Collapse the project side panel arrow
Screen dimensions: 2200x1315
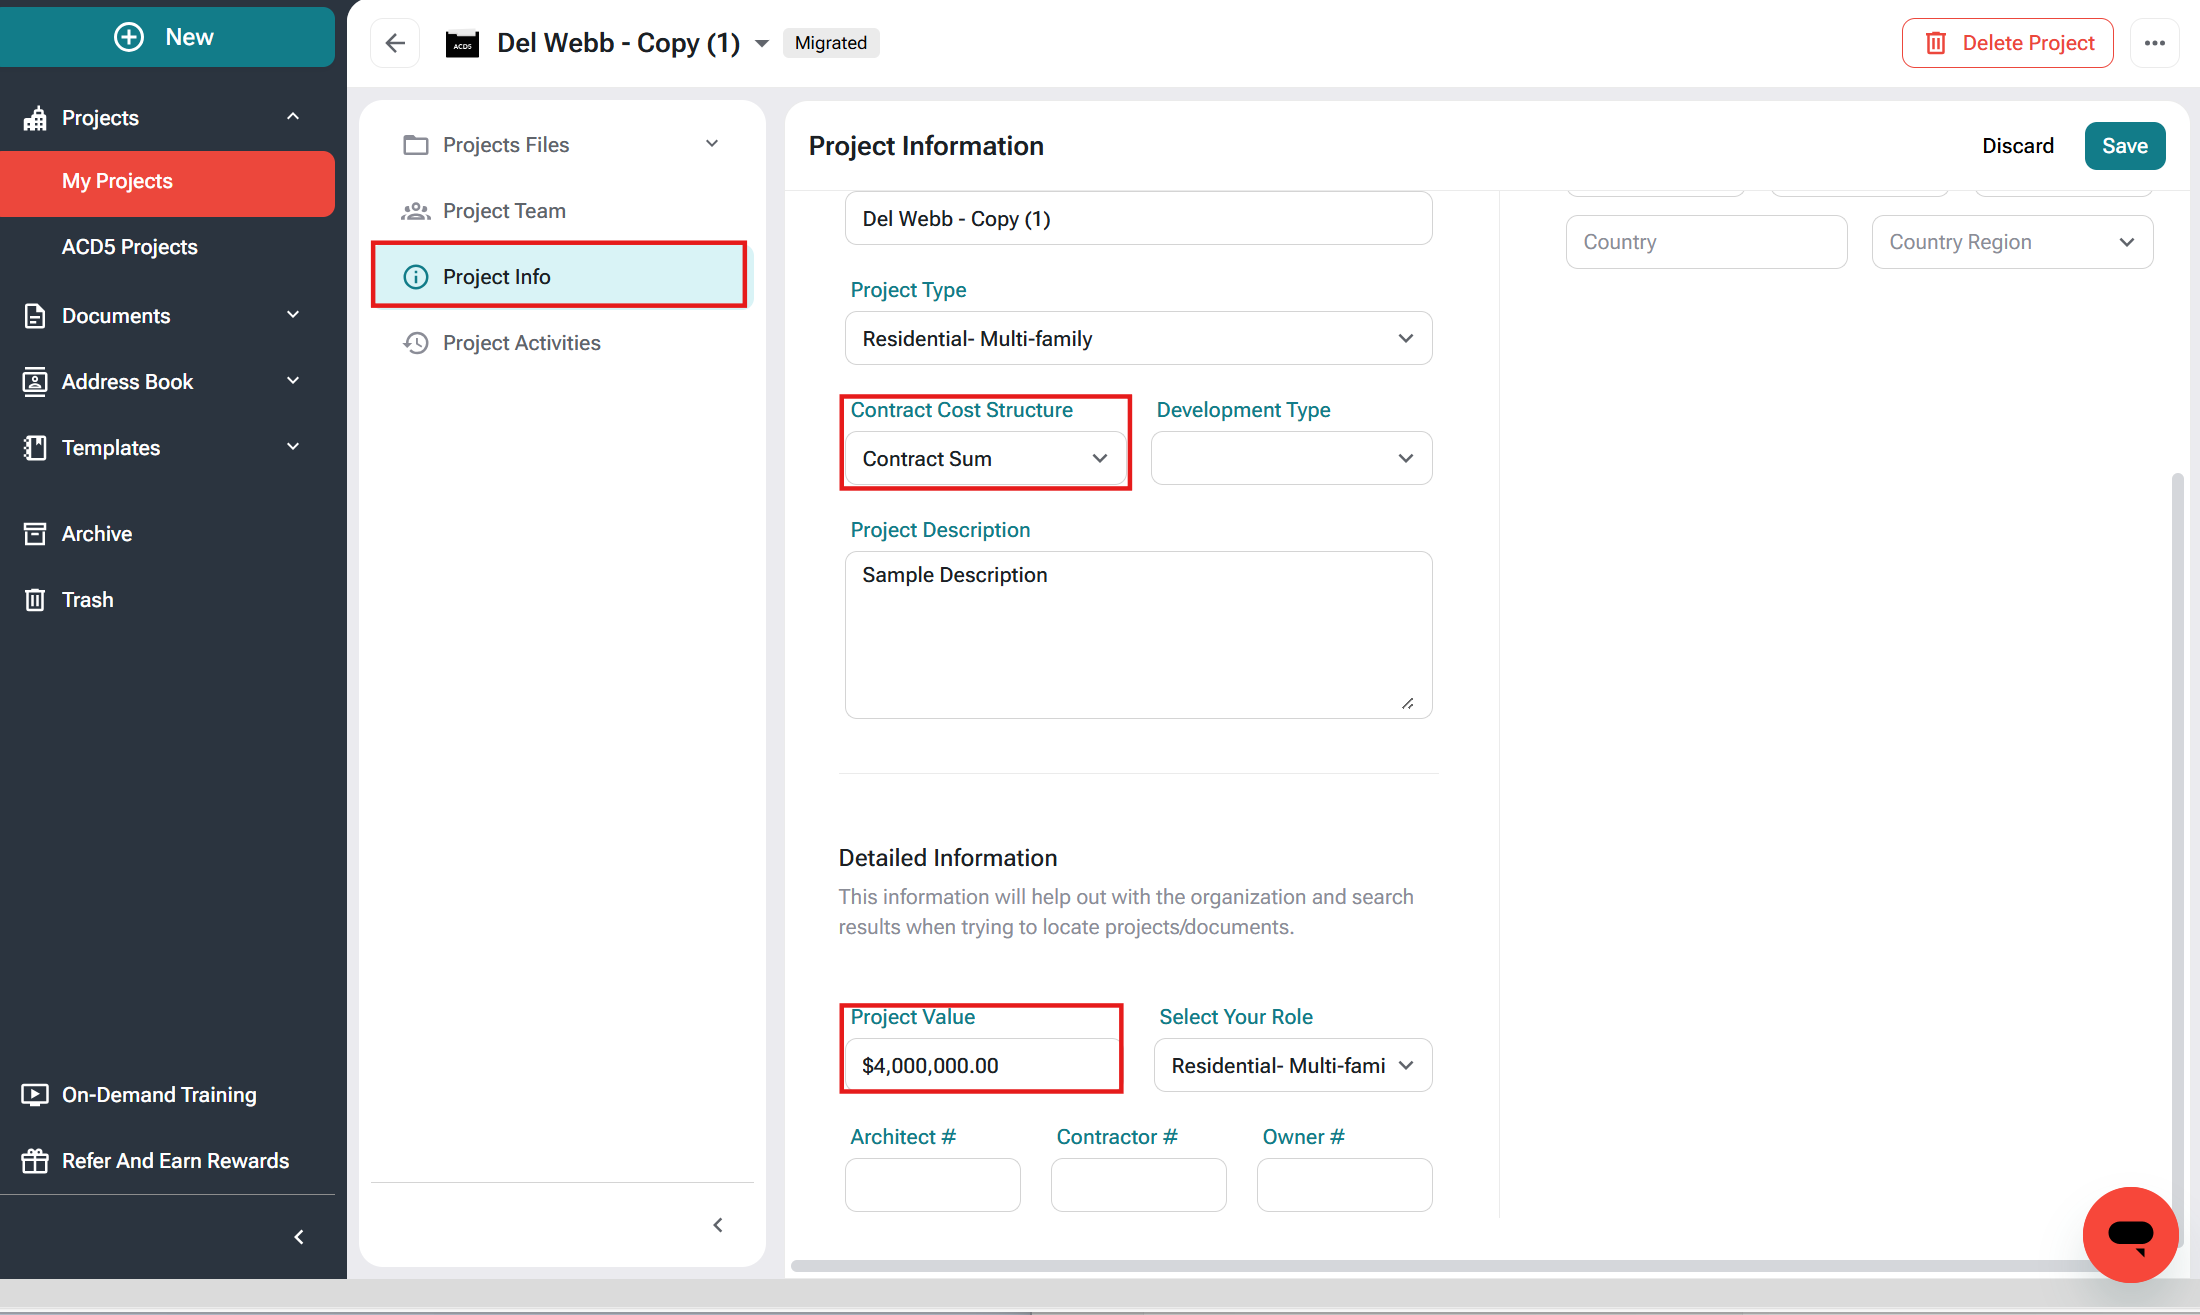coord(718,1225)
